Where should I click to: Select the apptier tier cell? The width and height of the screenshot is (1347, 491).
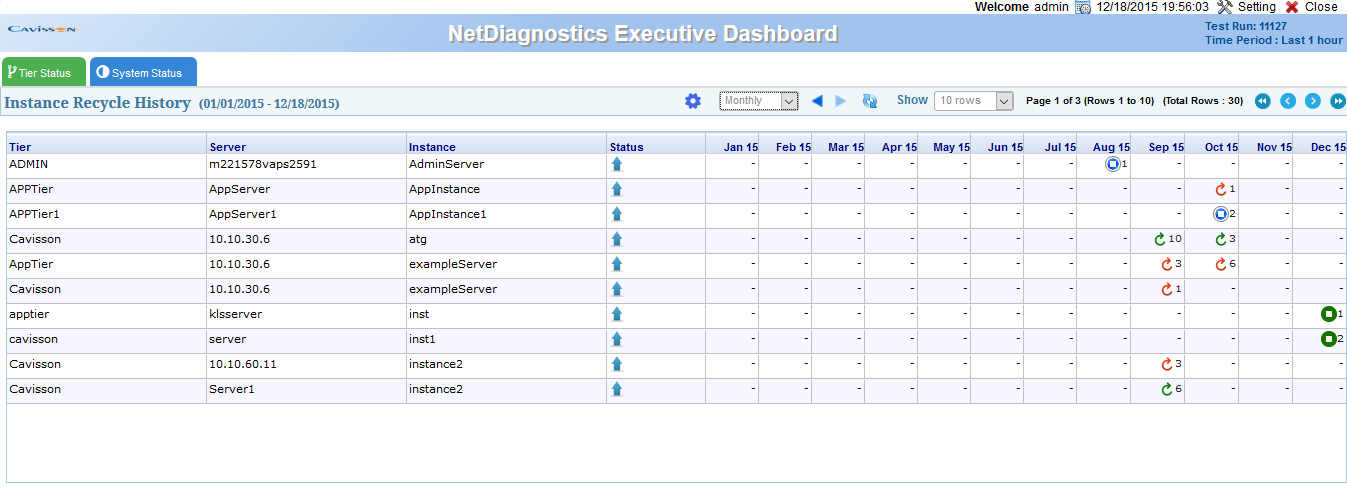coord(106,316)
